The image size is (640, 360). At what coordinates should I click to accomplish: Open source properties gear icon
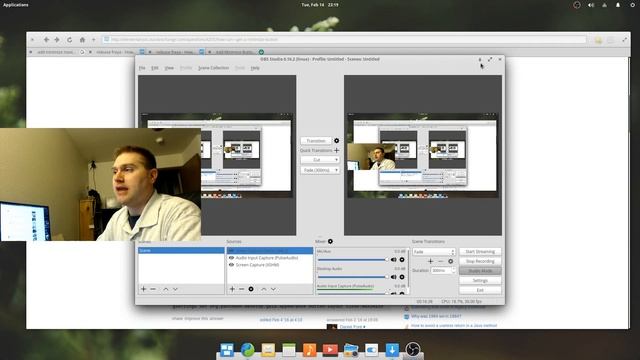click(251, 289)
